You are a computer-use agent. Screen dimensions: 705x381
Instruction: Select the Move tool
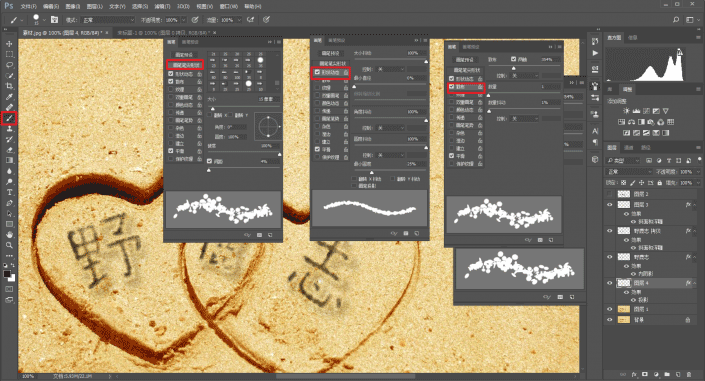[9, 44]
